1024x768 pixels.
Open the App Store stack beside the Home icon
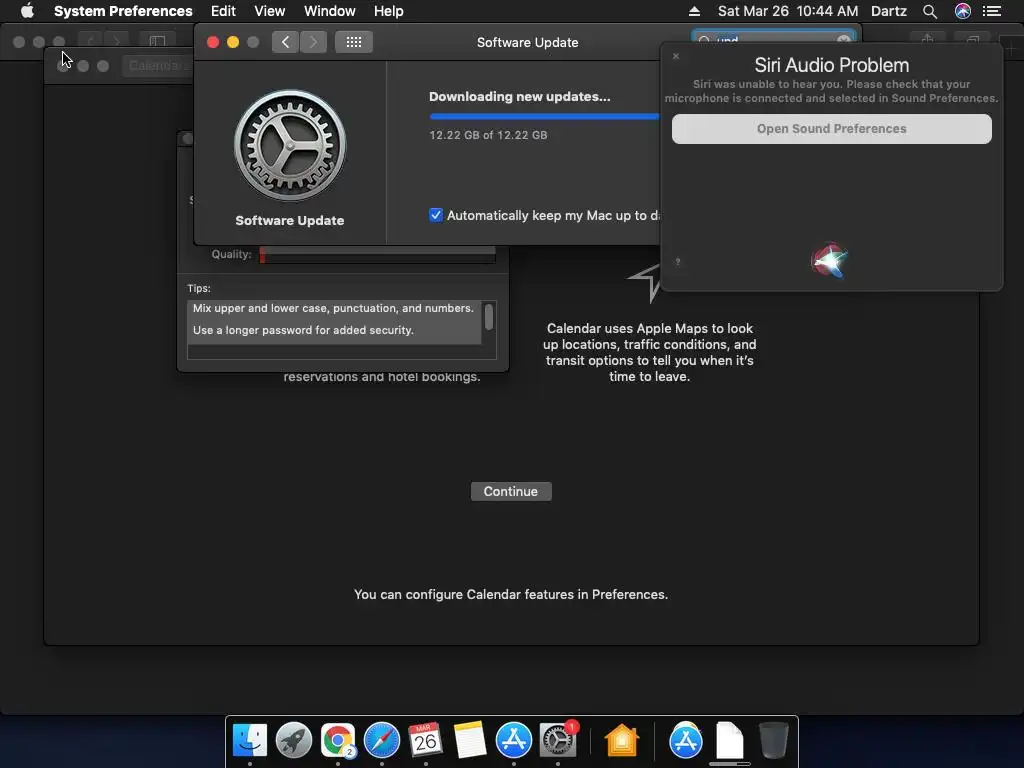(685, 741)
